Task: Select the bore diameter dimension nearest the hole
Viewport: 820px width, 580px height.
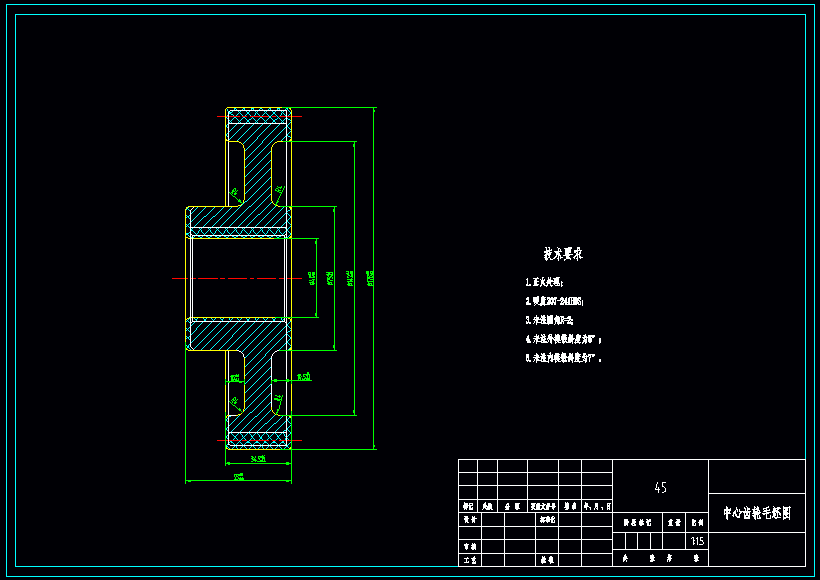Action: pos(313,278)
